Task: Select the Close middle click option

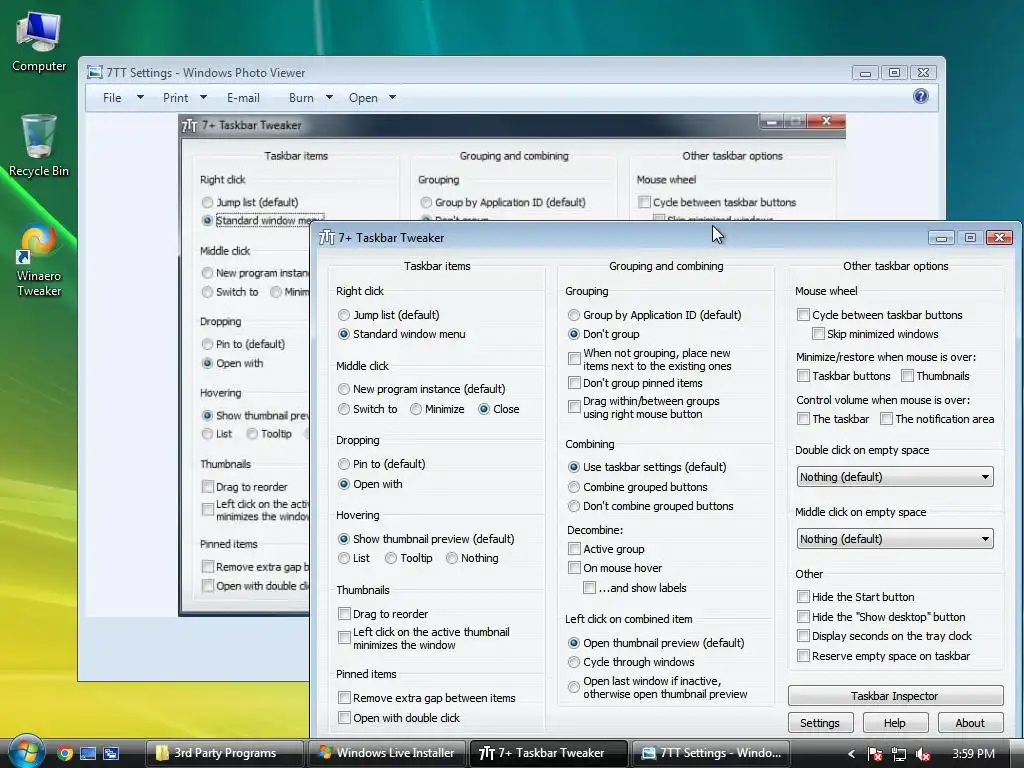Action: click(498, 409)
